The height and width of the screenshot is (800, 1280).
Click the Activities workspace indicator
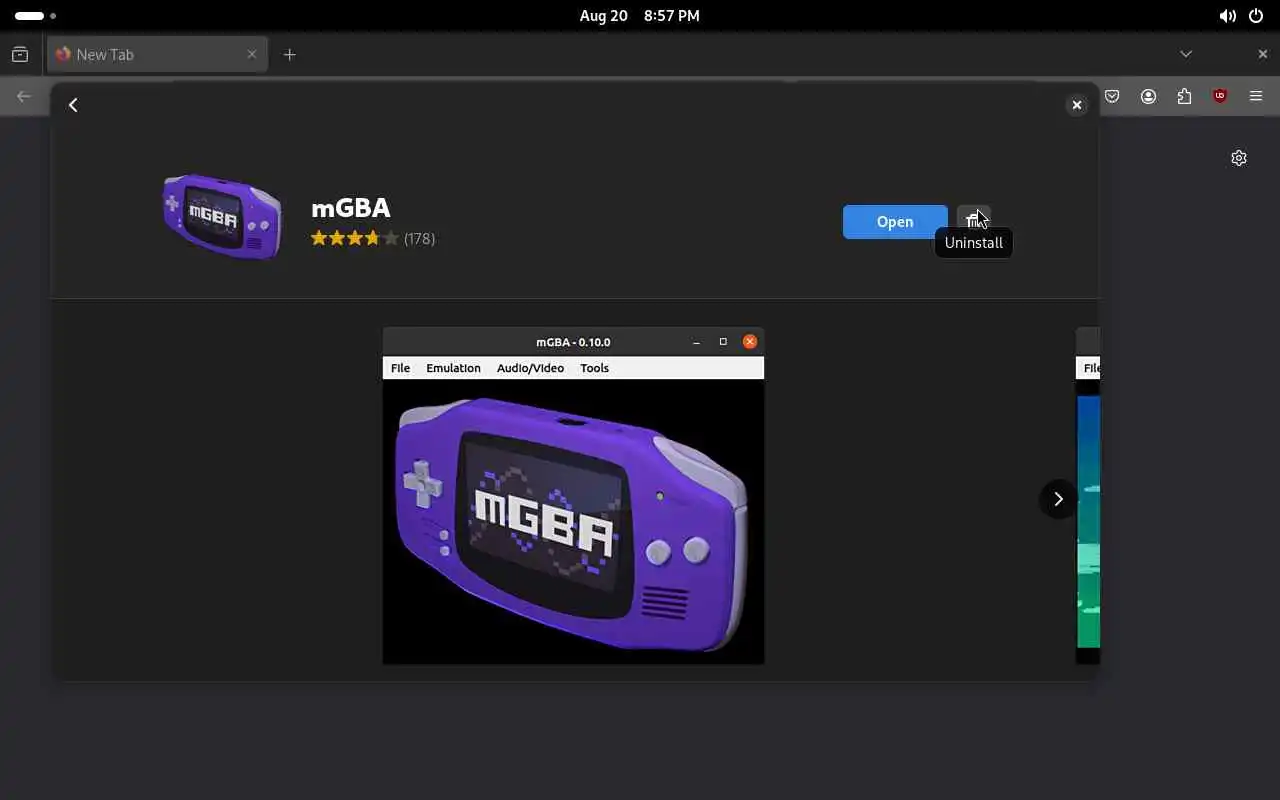(x=35, y=16)
